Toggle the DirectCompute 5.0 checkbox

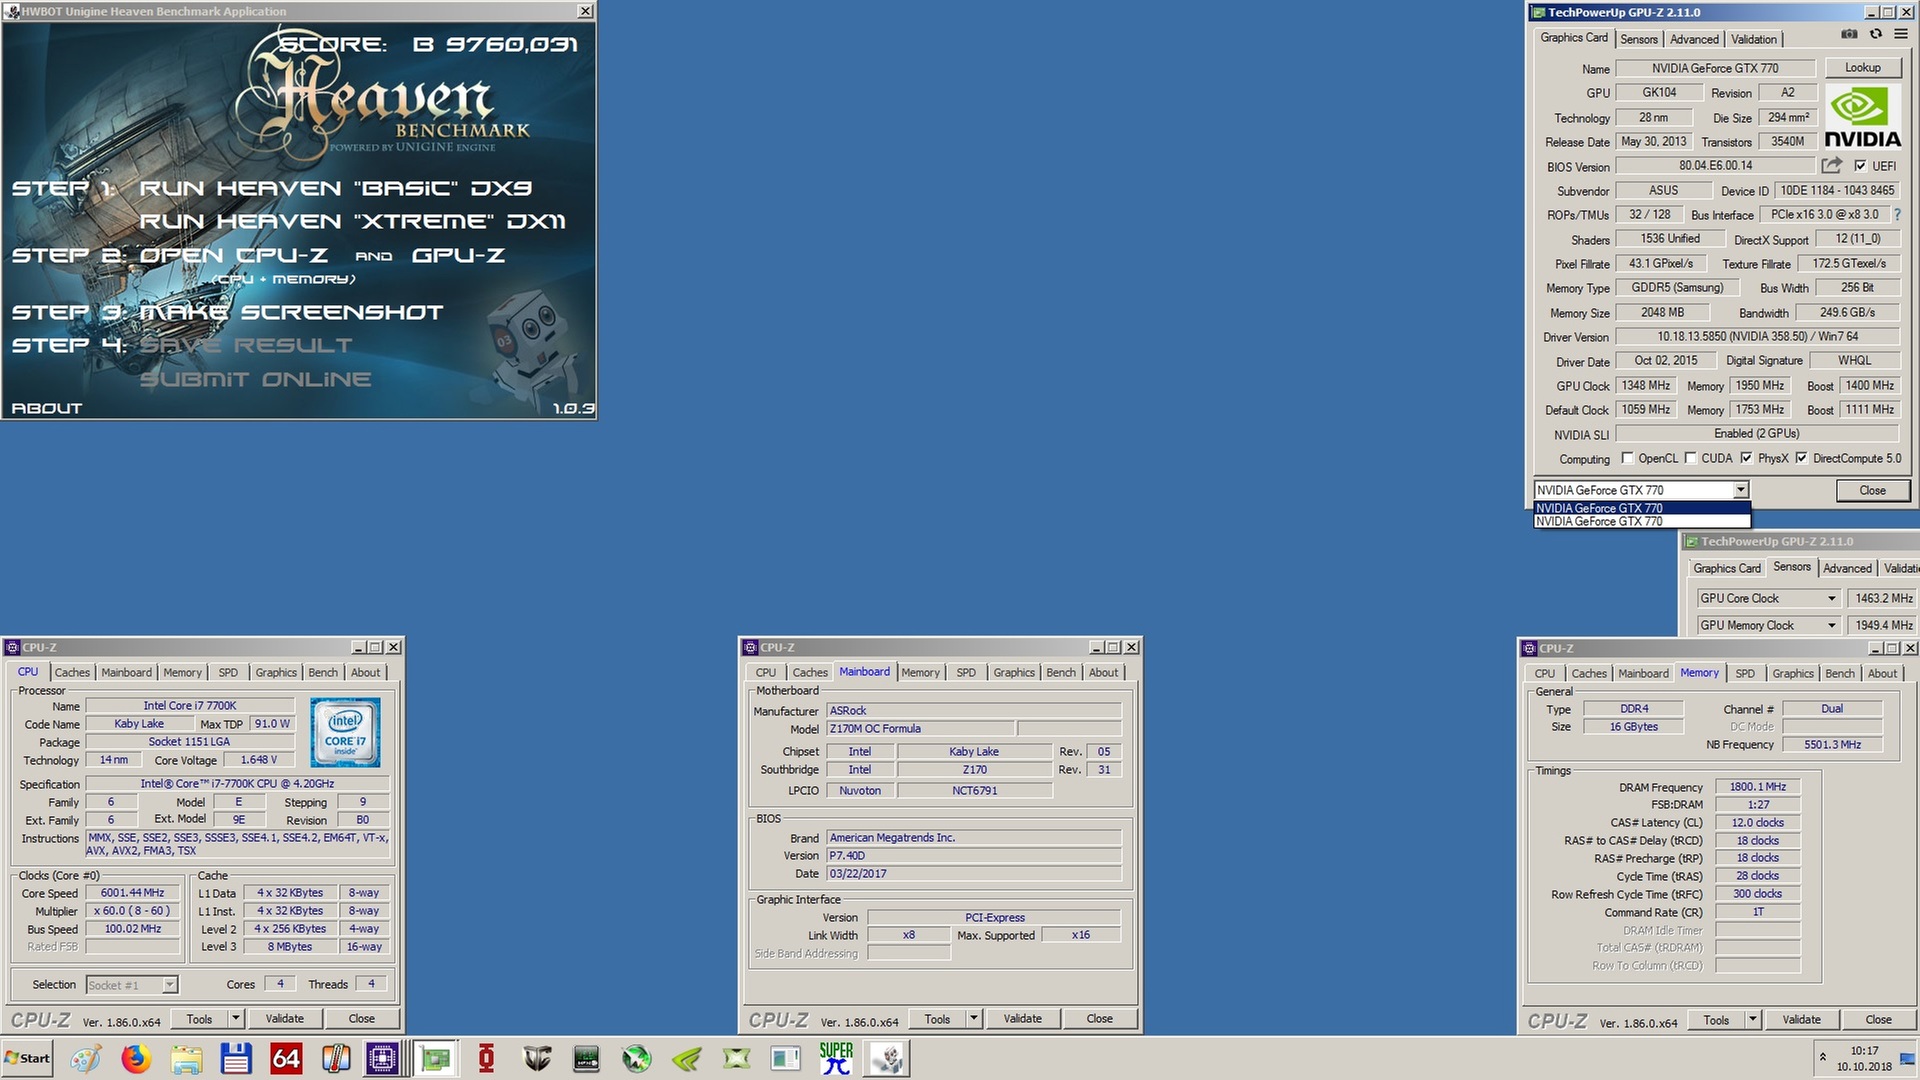1801,458
